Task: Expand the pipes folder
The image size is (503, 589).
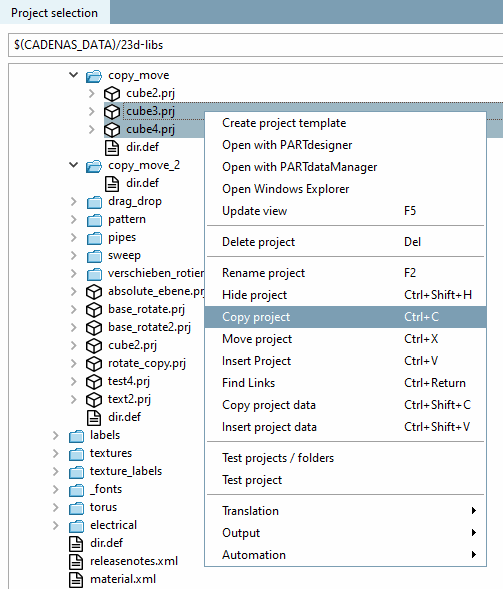Action: [74, 237]
